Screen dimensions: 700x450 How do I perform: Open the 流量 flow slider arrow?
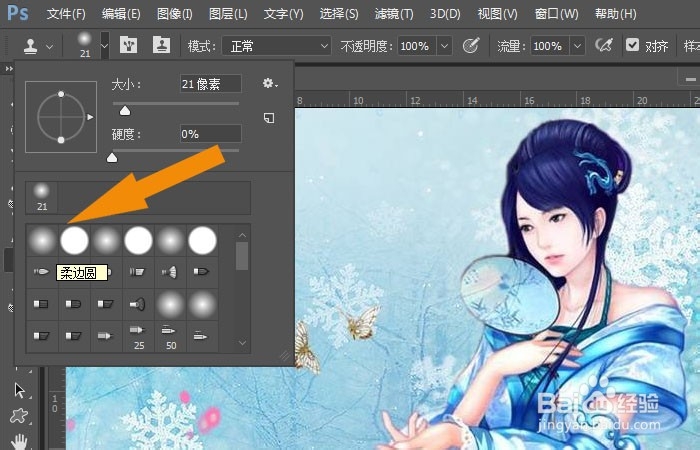click(577, 46)
